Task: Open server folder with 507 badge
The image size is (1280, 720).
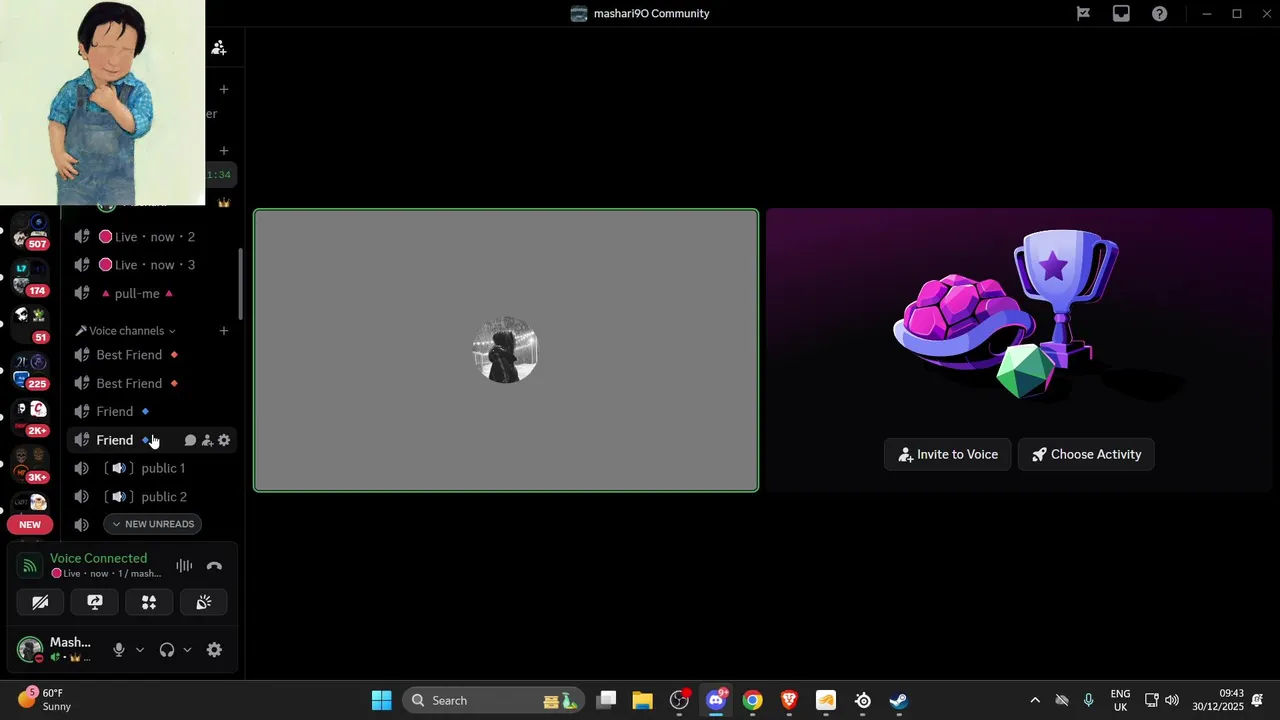Action: [x=30, y=232]
